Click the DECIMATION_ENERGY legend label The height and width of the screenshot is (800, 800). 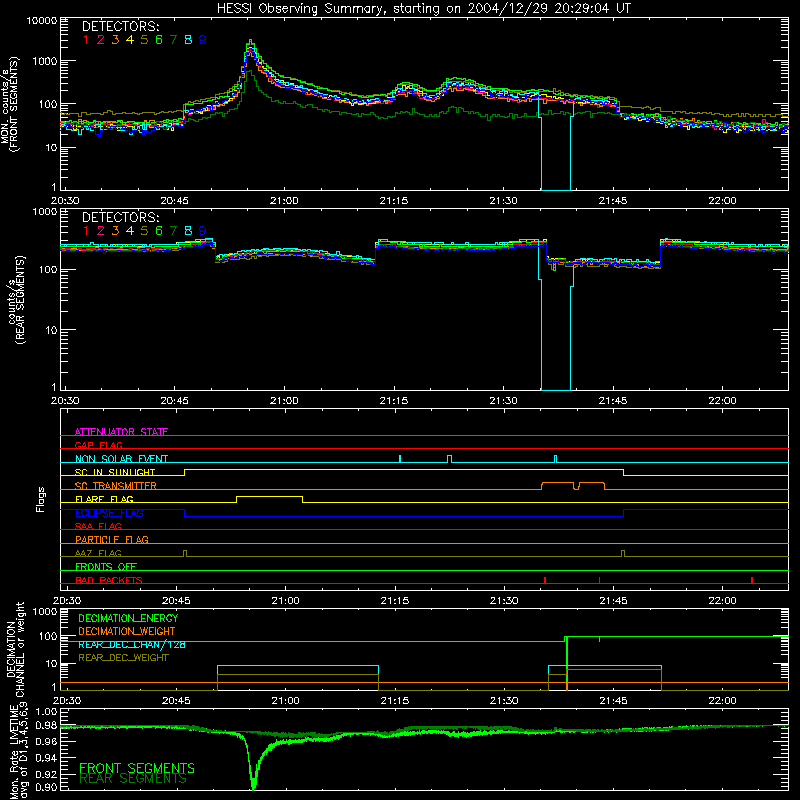click(x=128, y=618)
